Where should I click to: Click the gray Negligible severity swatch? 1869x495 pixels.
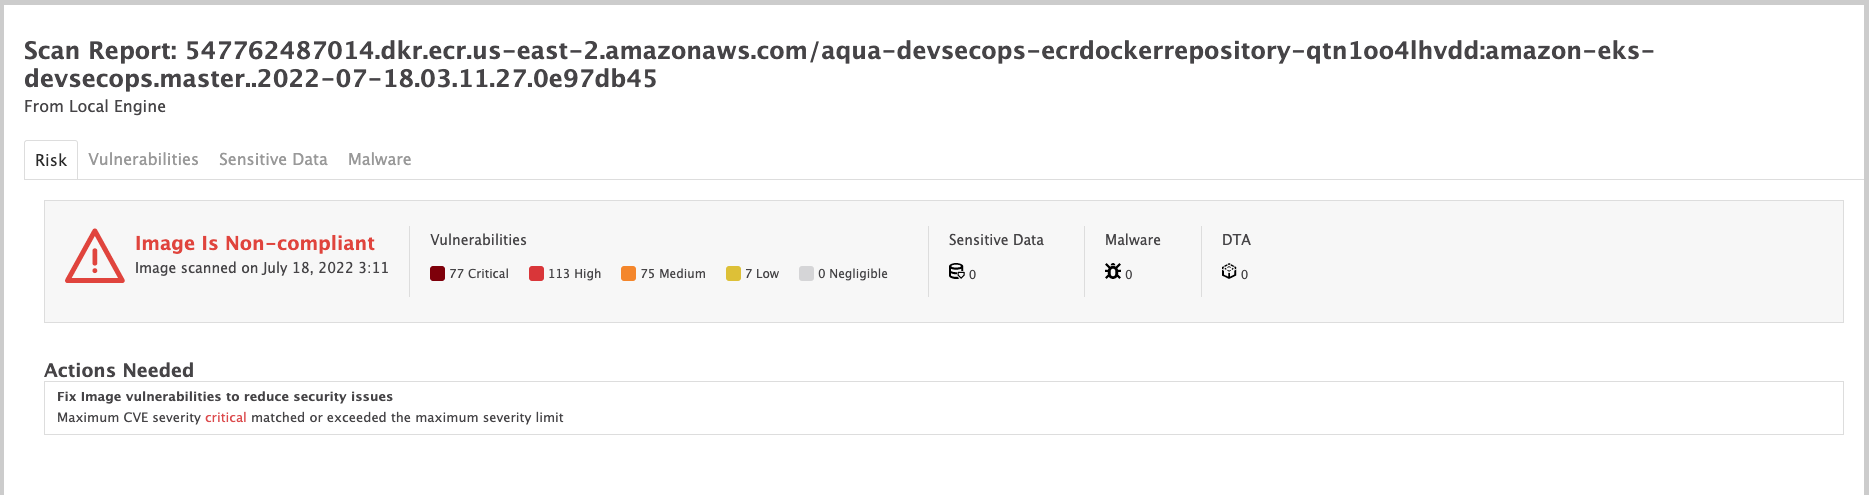(806, 273)
